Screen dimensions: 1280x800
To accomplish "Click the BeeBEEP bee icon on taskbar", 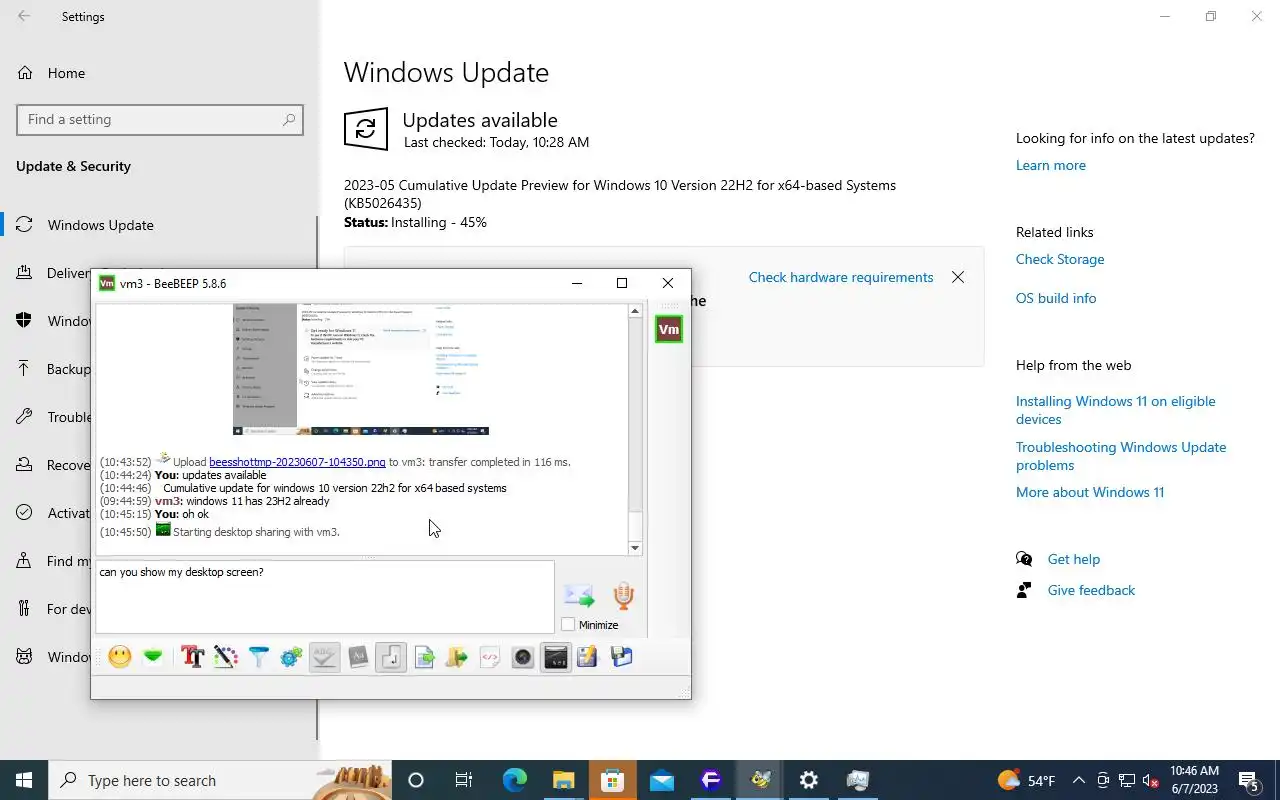I will click(761, 780).
